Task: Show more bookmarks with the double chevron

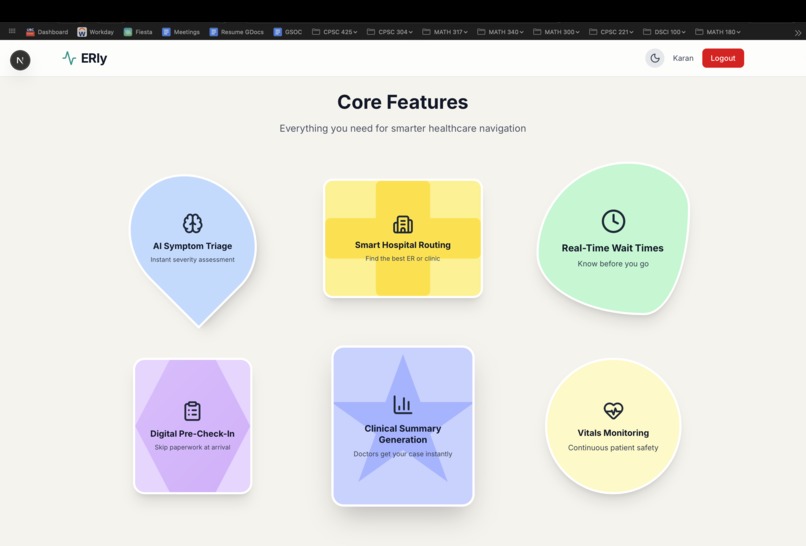Action: 798,32
